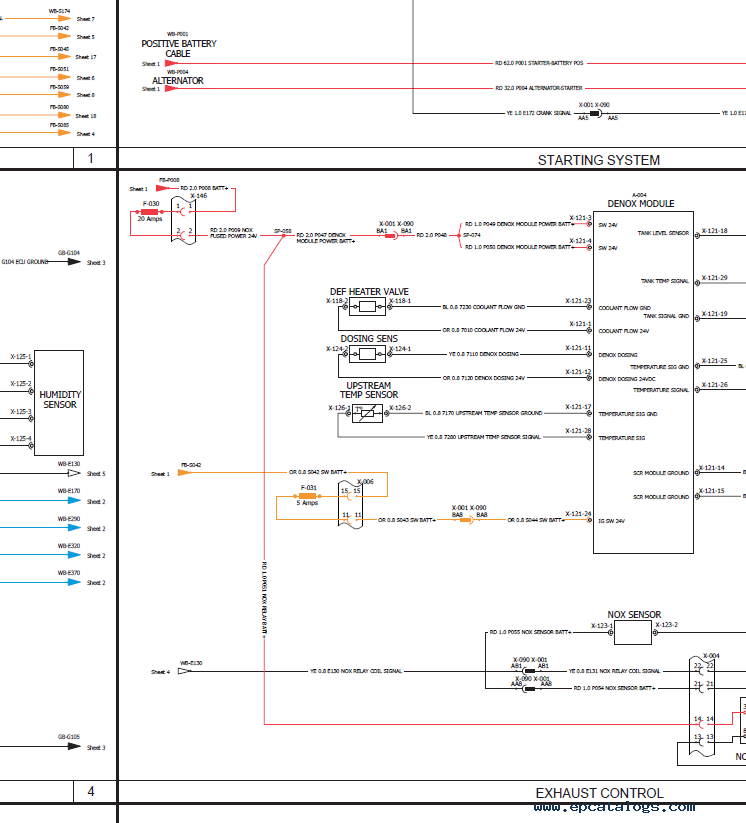Screen dimensions: 746x823
Task: Click the TANK TEMP SIGNAL text in module
Action: [x=665, y=281]
